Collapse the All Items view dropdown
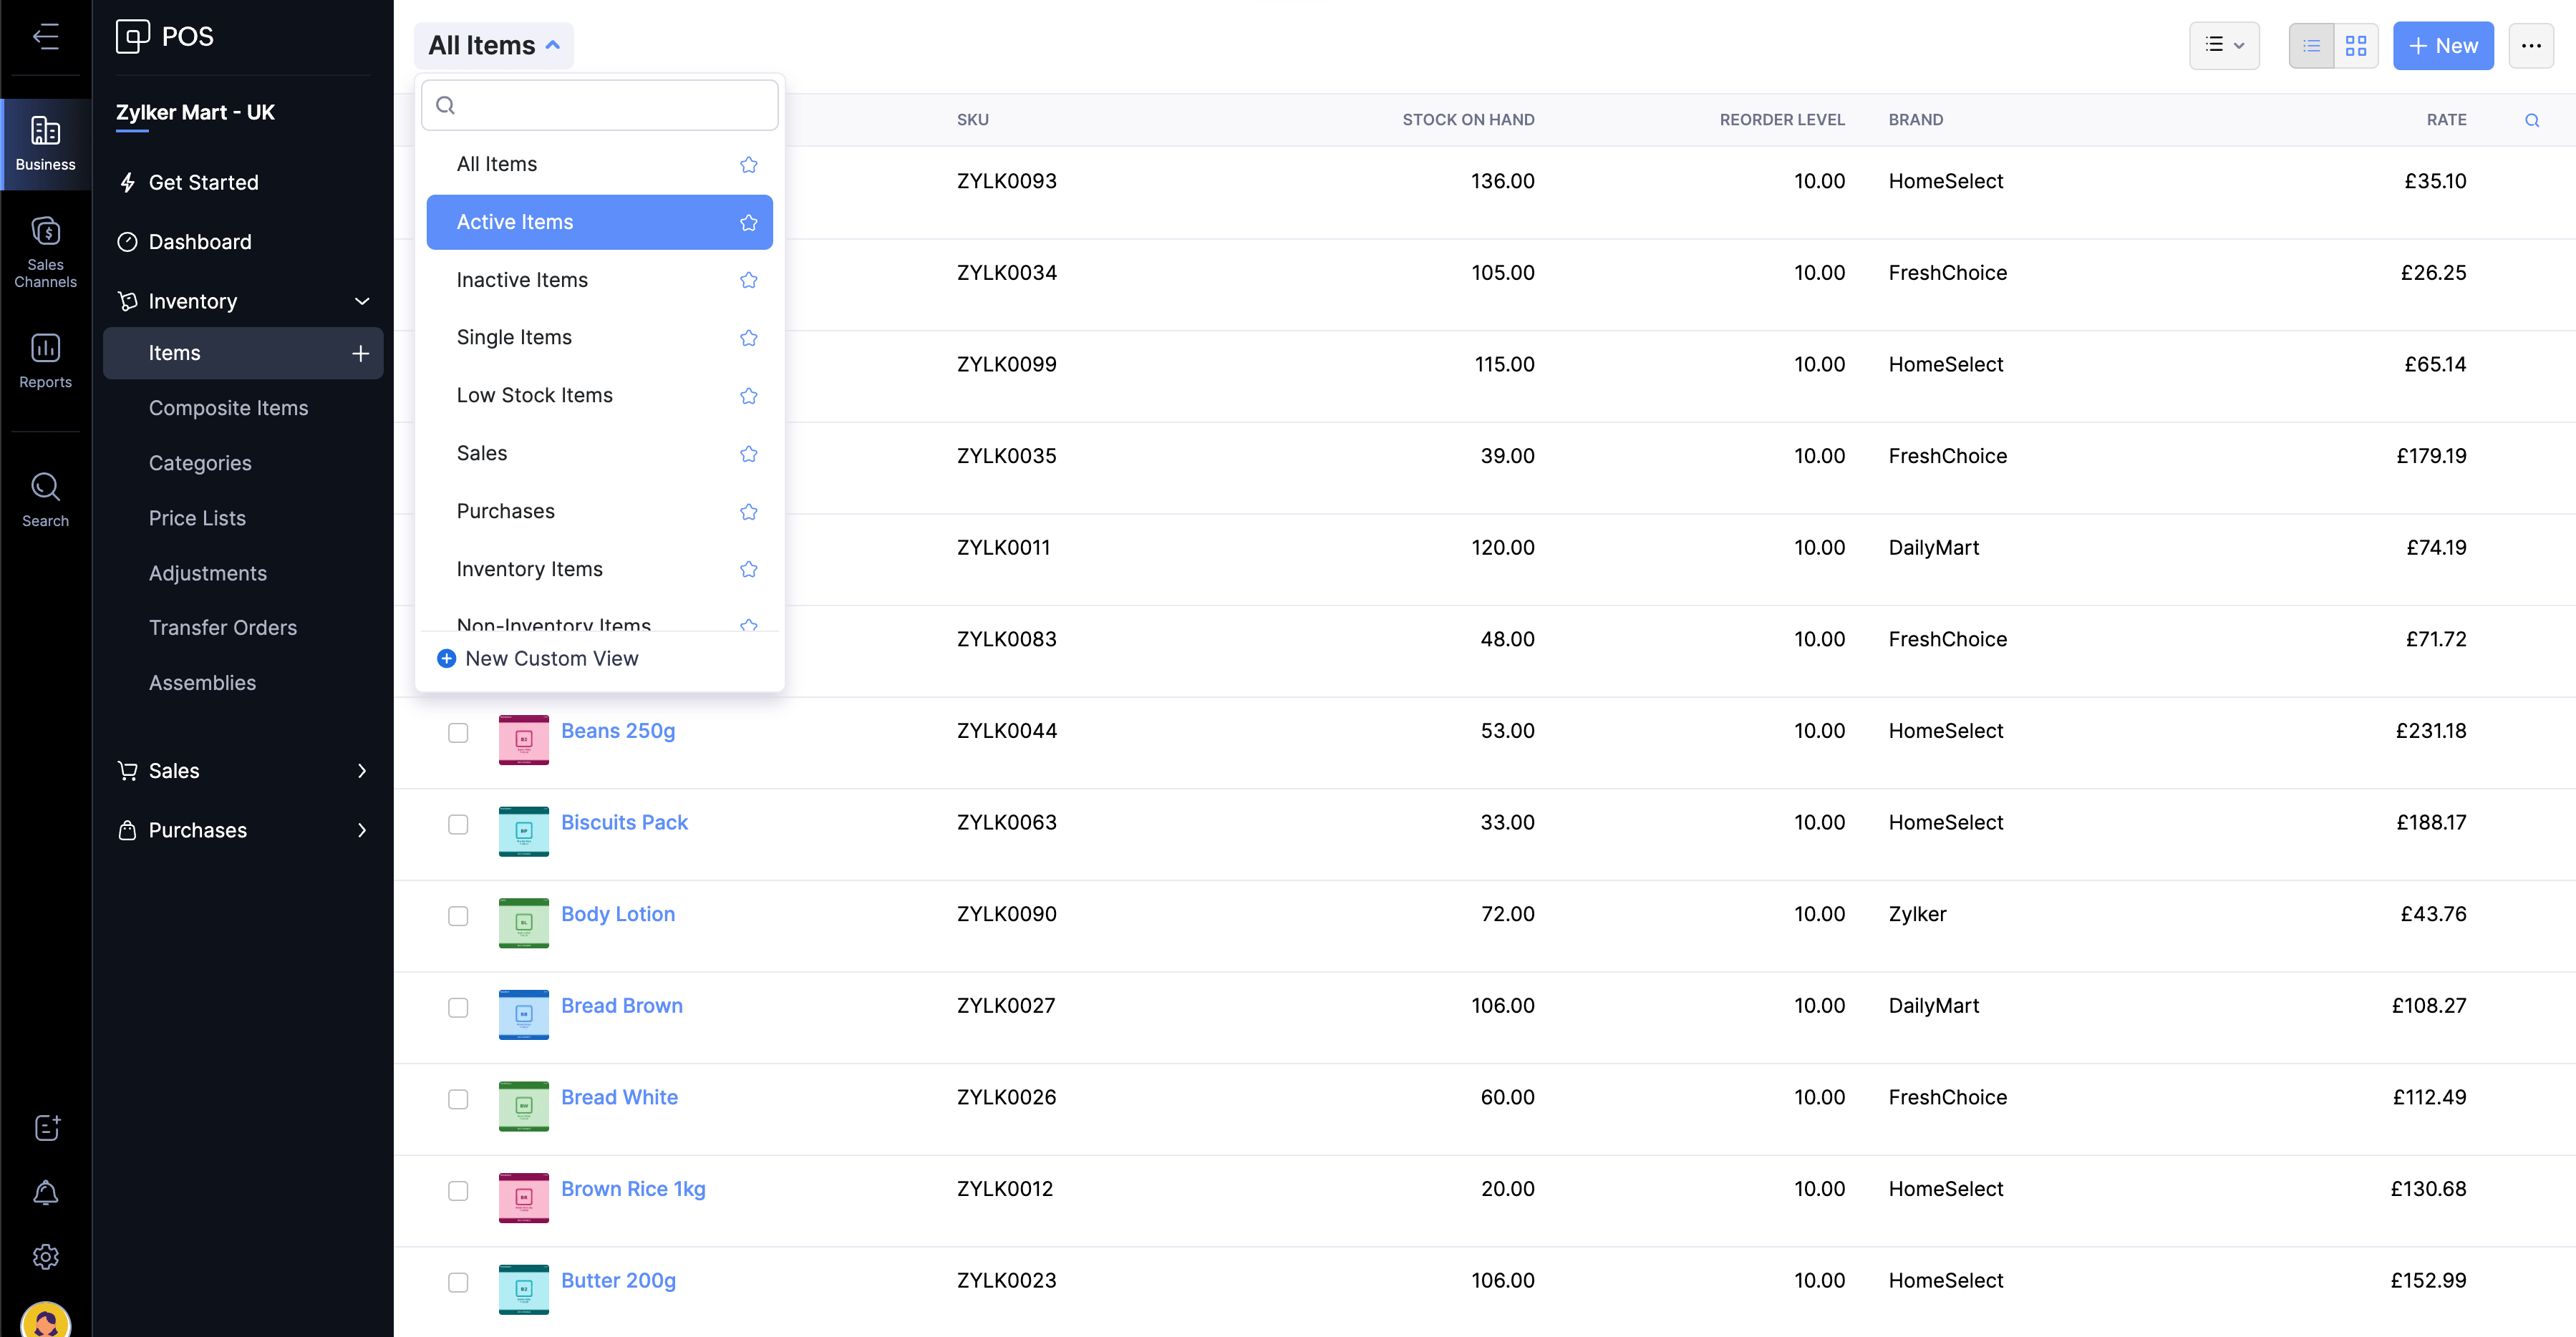This screenshot has height=1337, width=2576. pos(494,46)
